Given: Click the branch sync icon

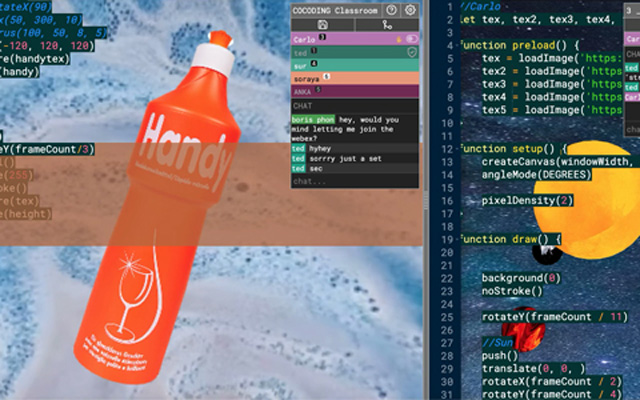Looking at the screenshot, I should coord(386,24).
